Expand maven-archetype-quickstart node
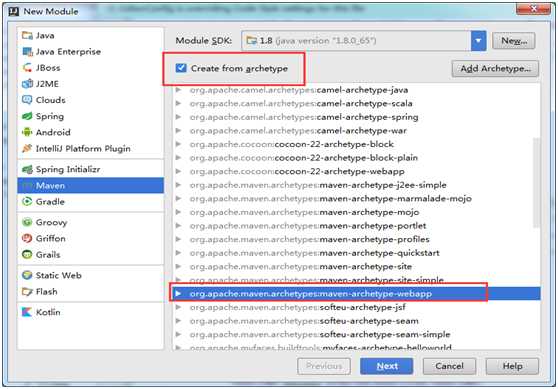The height and width of the screenshot is (389, 558). (x=179, y=253)
